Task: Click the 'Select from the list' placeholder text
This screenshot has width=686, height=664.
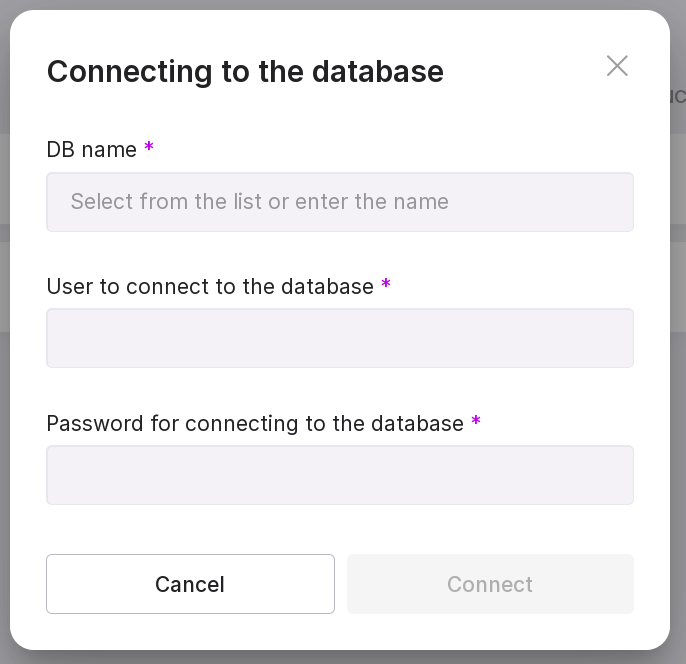Action: pyautogui.click(x=259, y=202)
